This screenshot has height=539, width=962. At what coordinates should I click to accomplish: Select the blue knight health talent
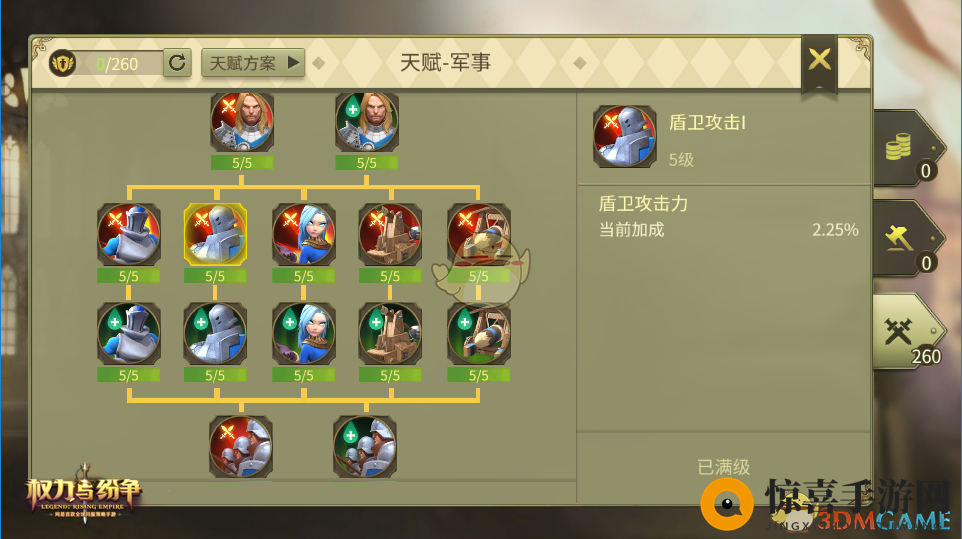click(129, 334)
